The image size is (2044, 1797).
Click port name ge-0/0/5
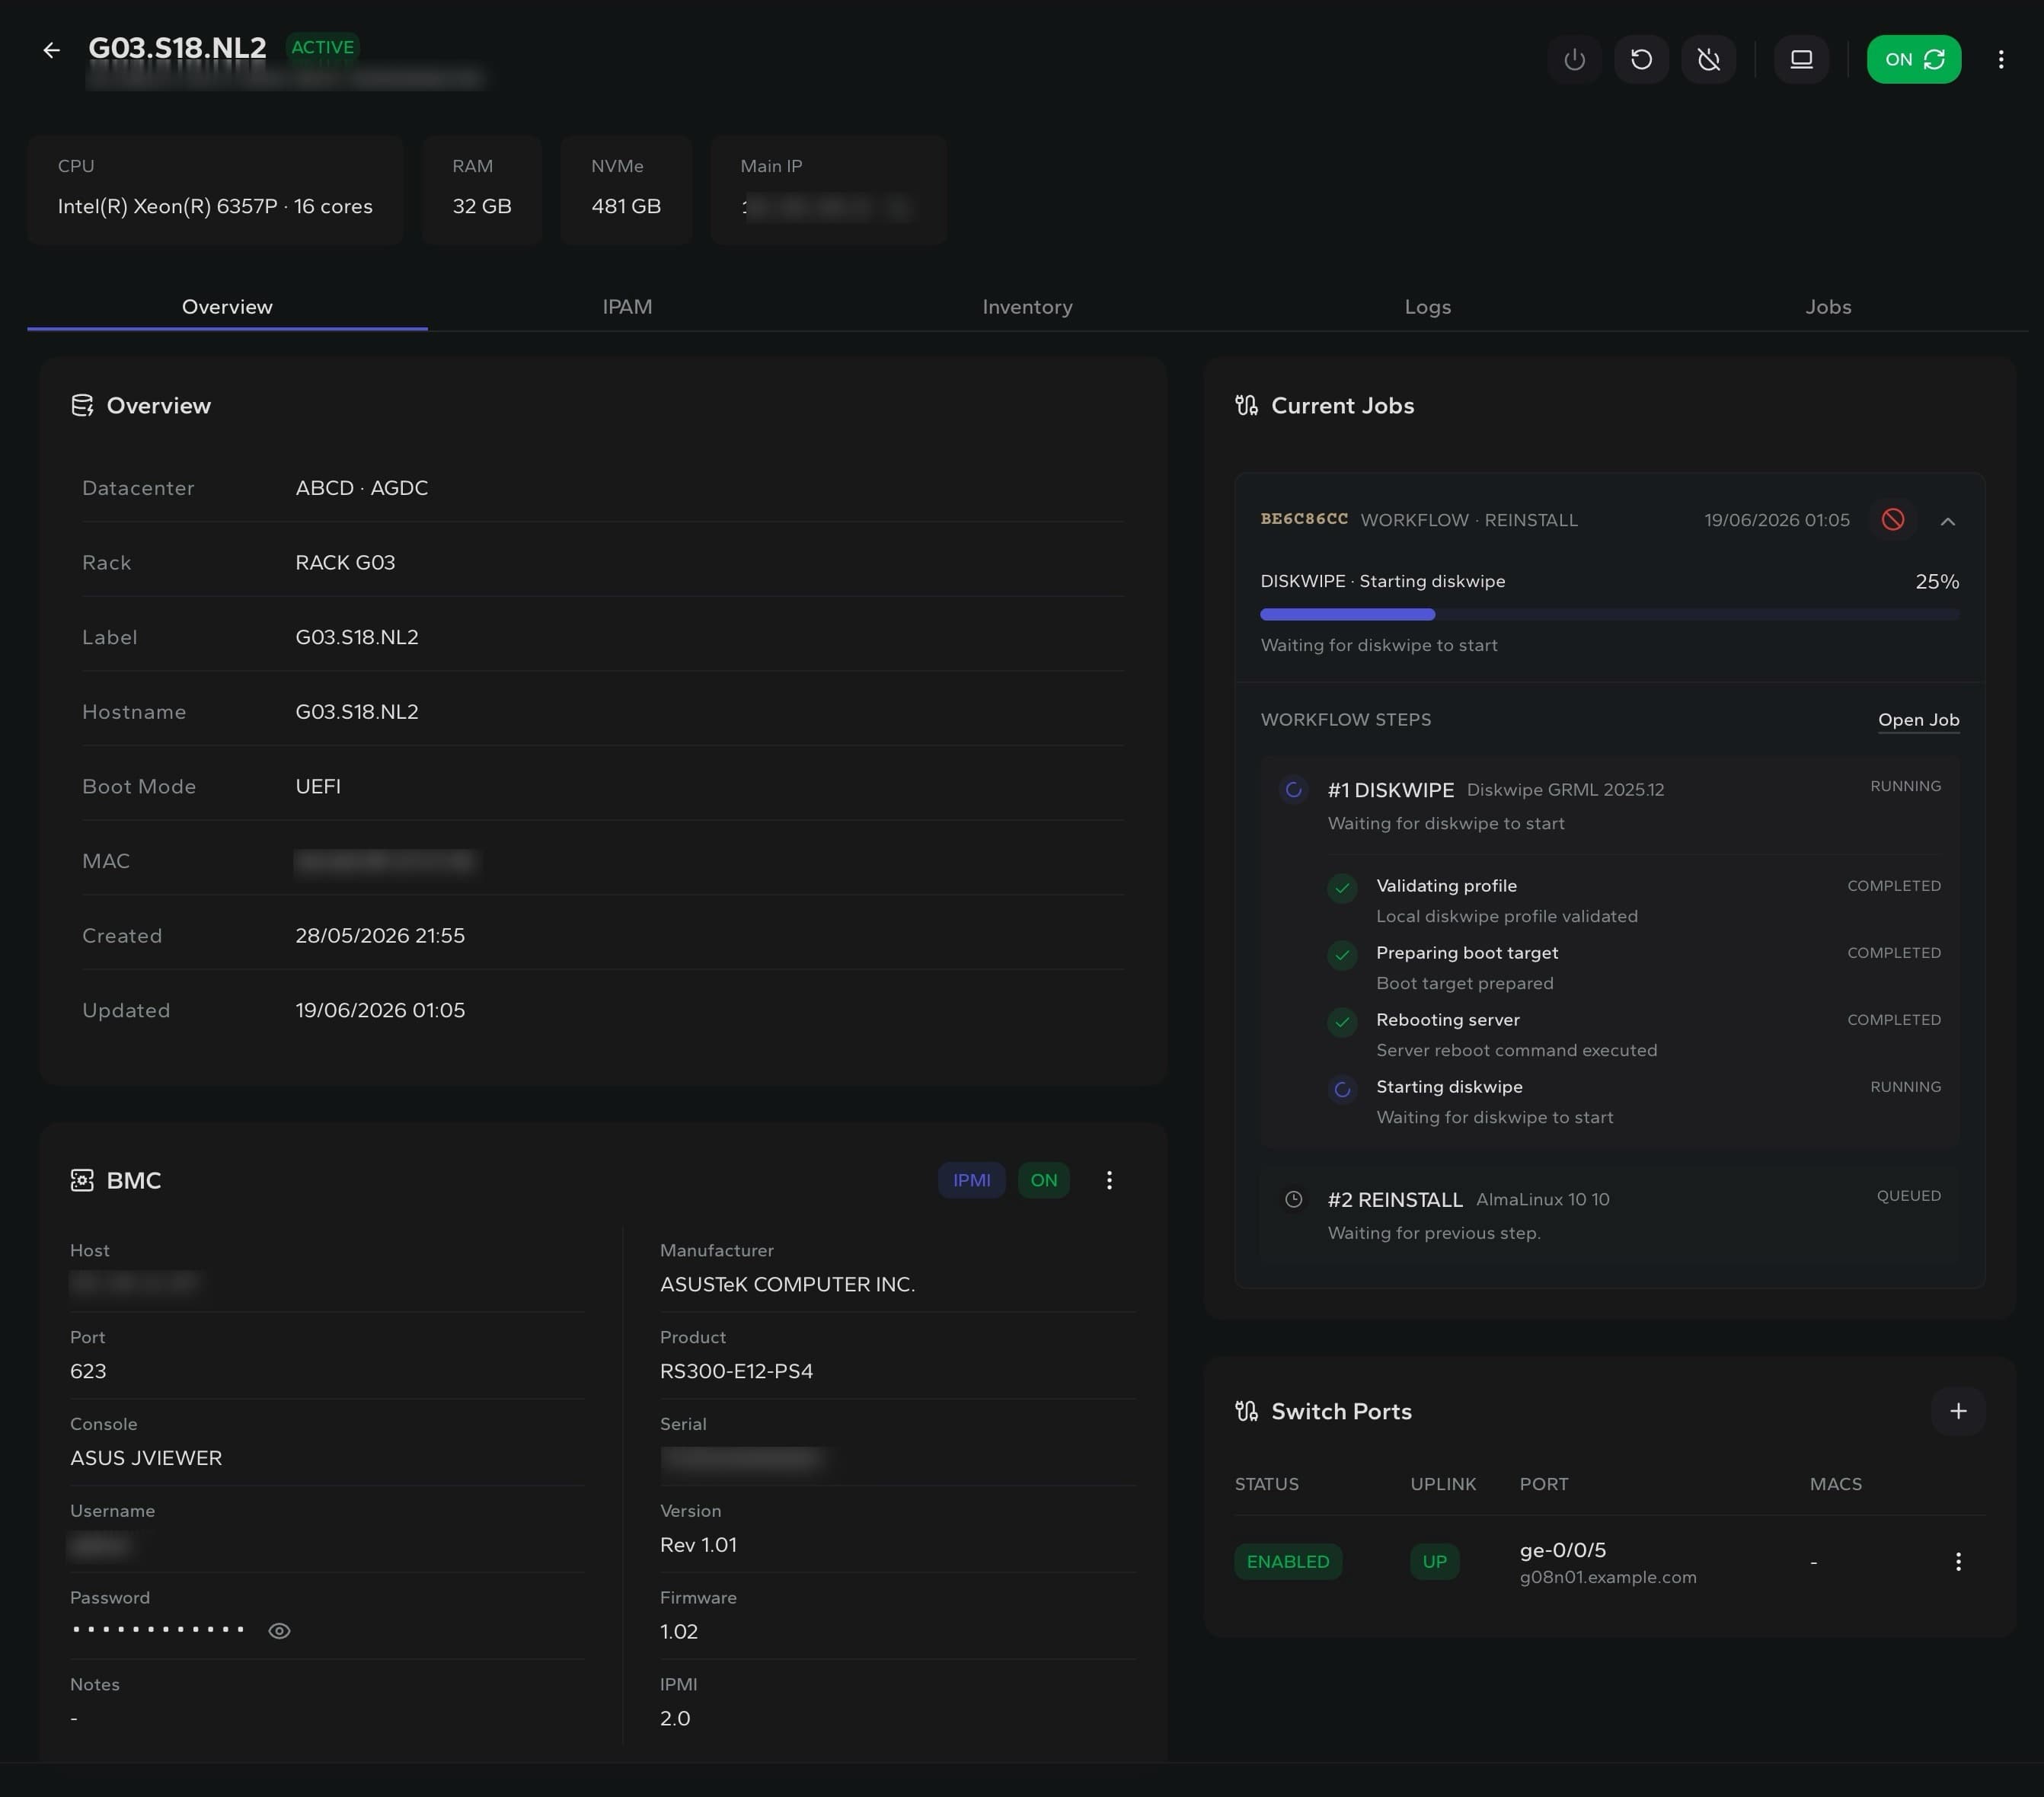[x=1562, y=1550]
